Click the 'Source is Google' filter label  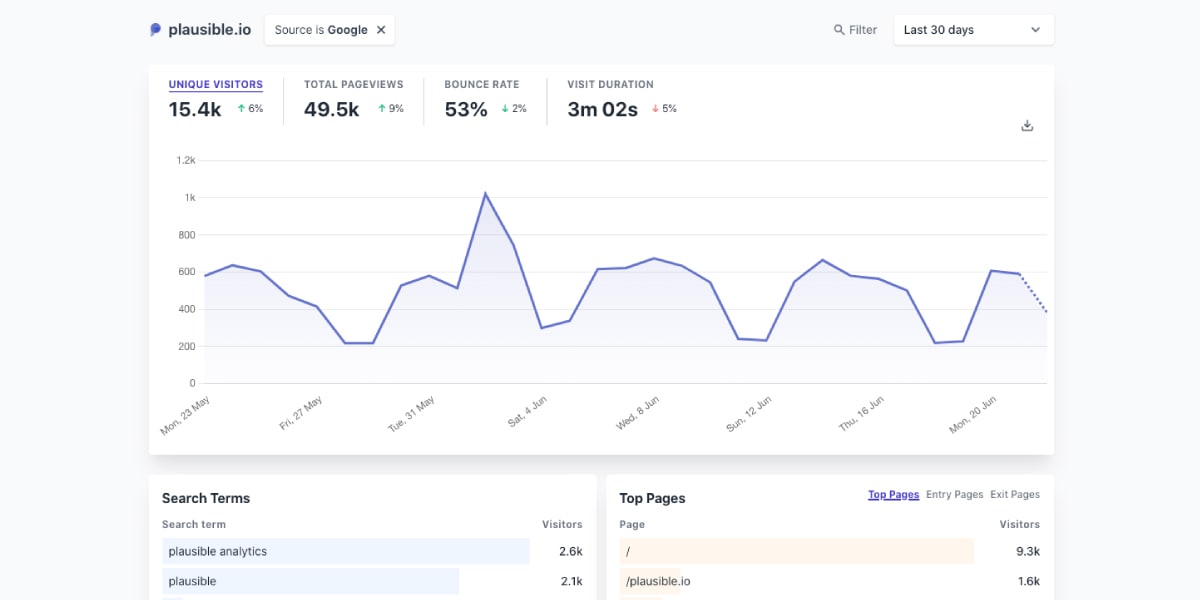(x=321, y=30)
